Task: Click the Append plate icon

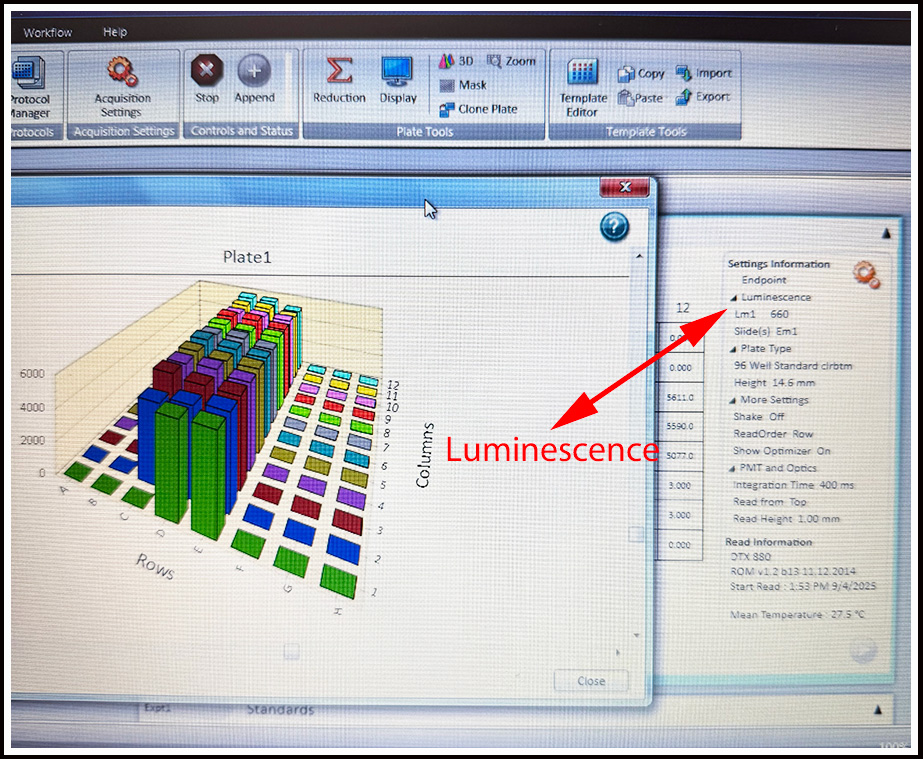Action: (254, 79)
